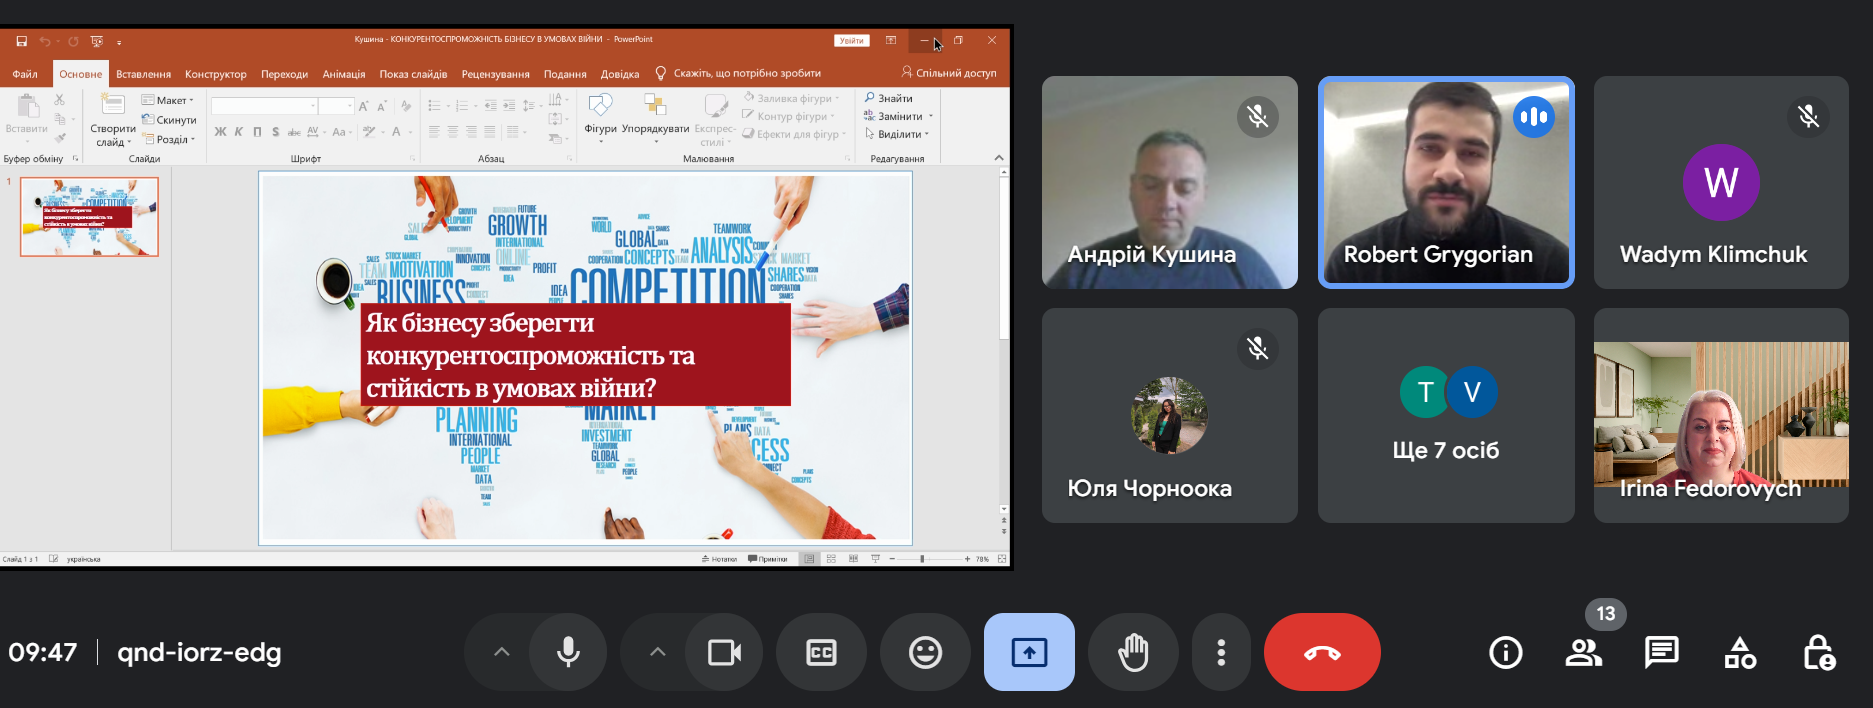Start slideshow from beginning in Quick Access toolbar
This screenshot has height=708, width=1873.
tap(97, 41)
